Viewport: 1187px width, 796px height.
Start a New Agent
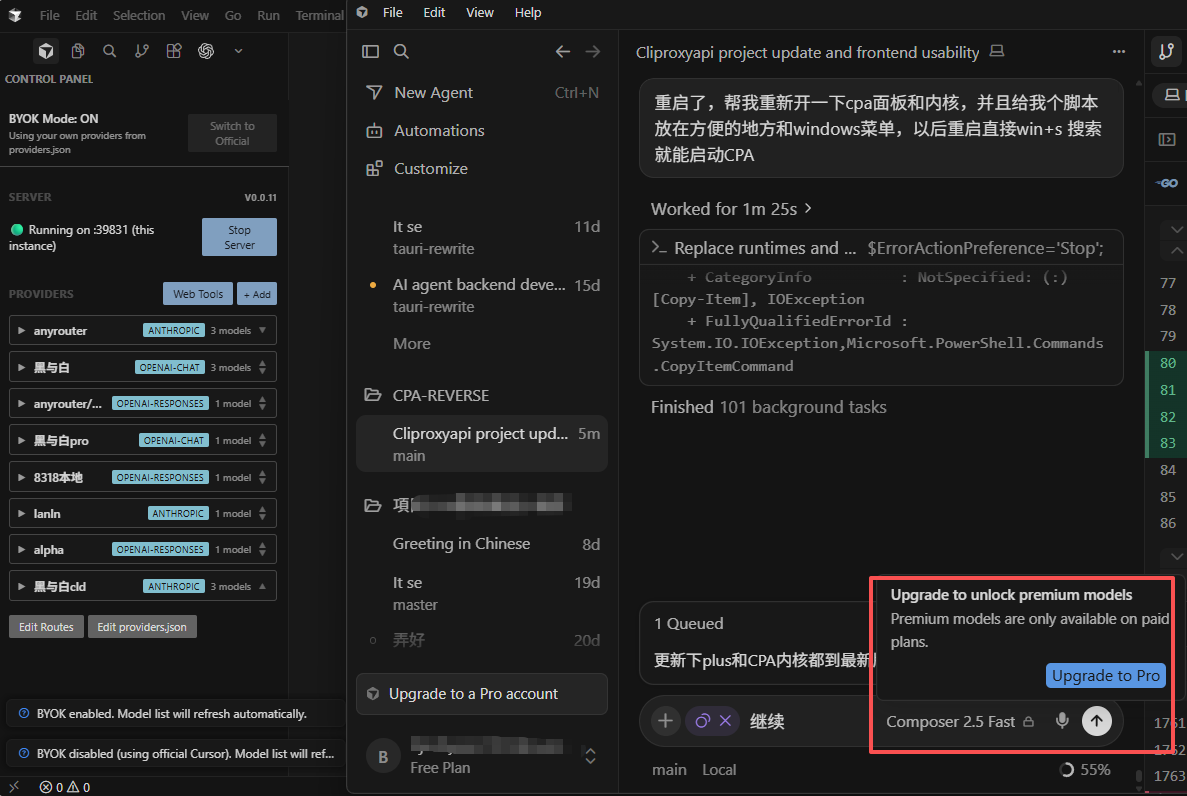481,92
